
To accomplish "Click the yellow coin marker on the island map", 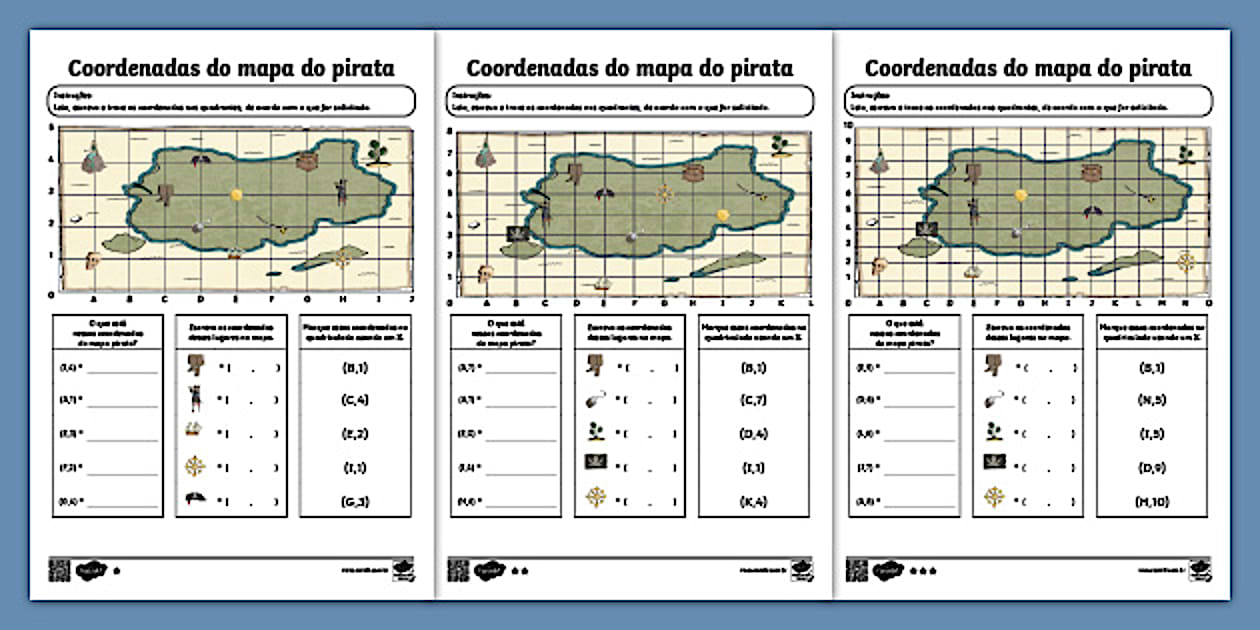I will [236, 194].
